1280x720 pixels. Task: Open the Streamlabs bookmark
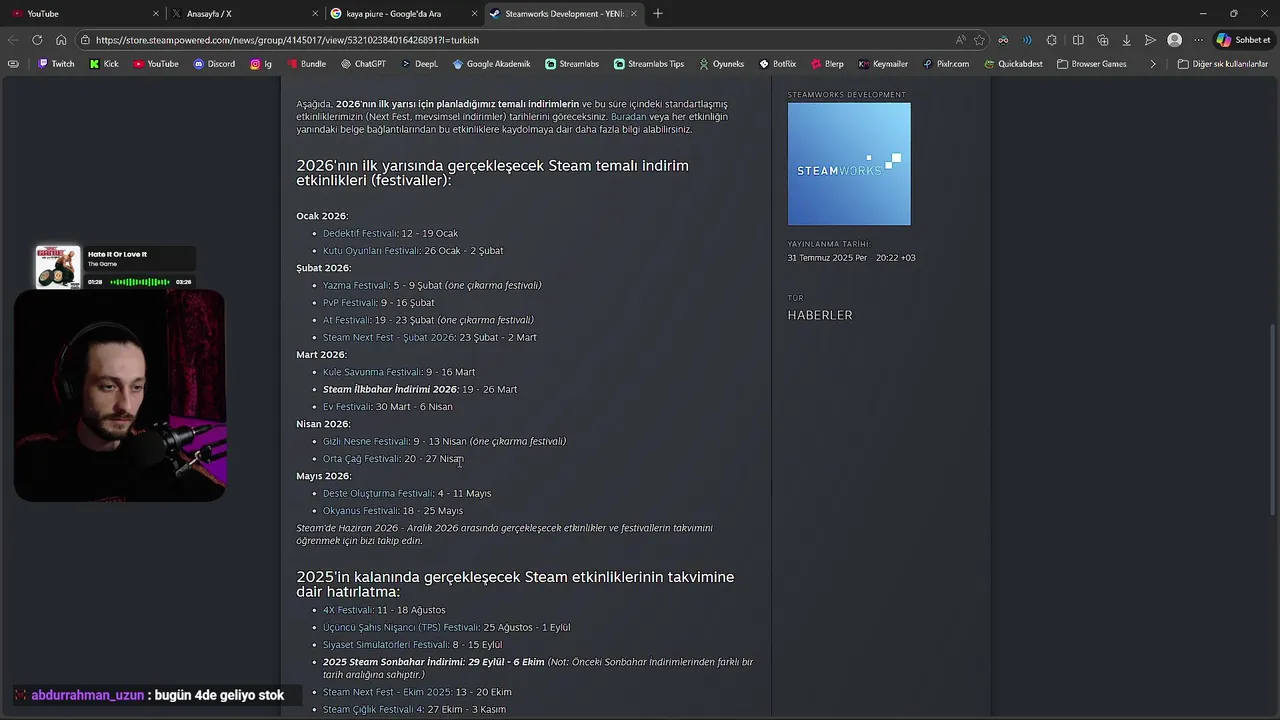click(x=572, y=64)
